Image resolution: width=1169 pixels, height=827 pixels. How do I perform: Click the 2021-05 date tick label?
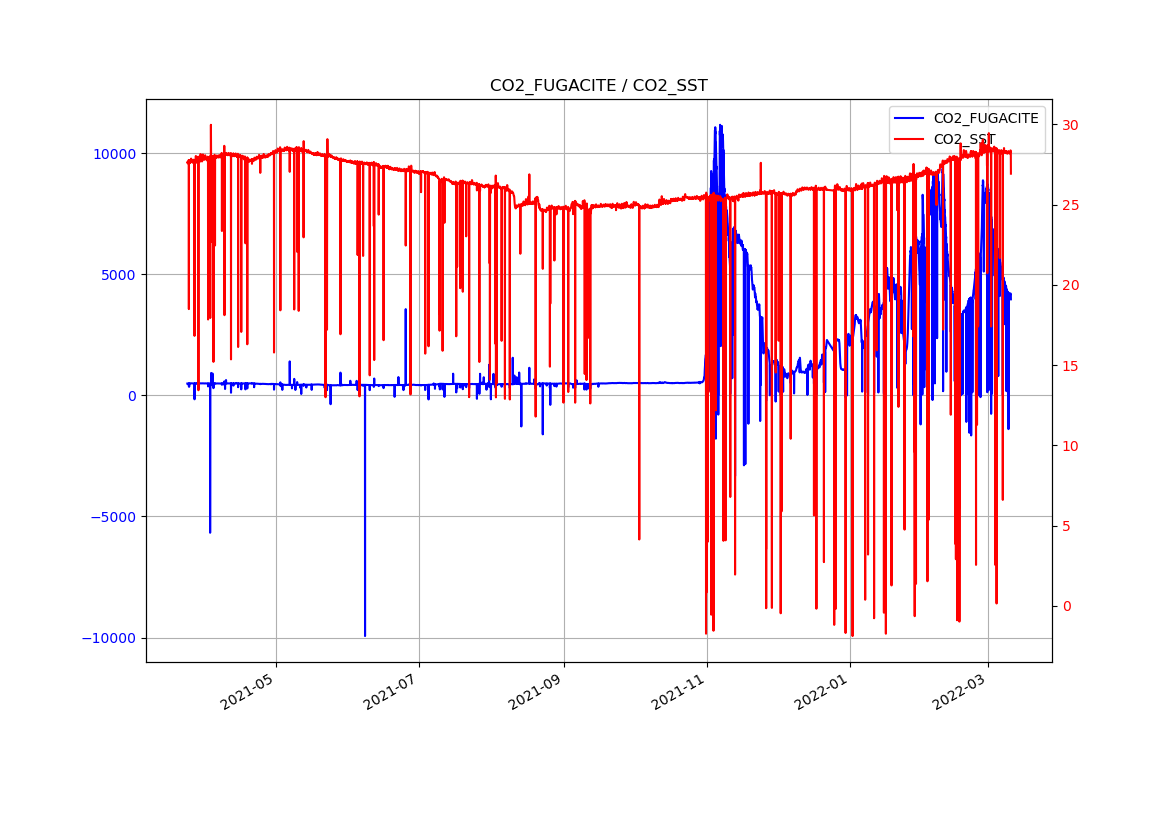pos(247,690)
